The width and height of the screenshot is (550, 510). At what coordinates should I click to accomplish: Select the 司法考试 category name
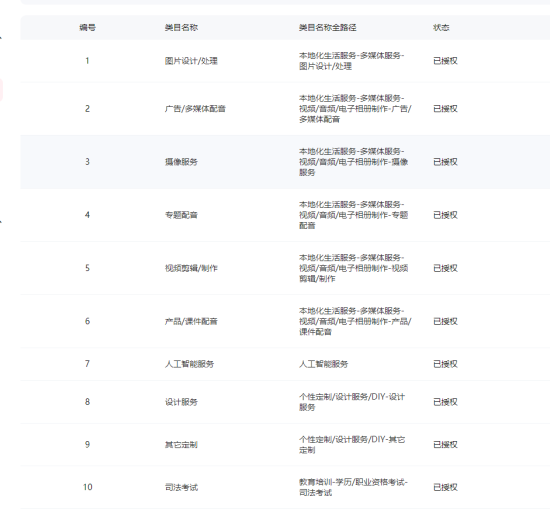(x=181, y=487)
